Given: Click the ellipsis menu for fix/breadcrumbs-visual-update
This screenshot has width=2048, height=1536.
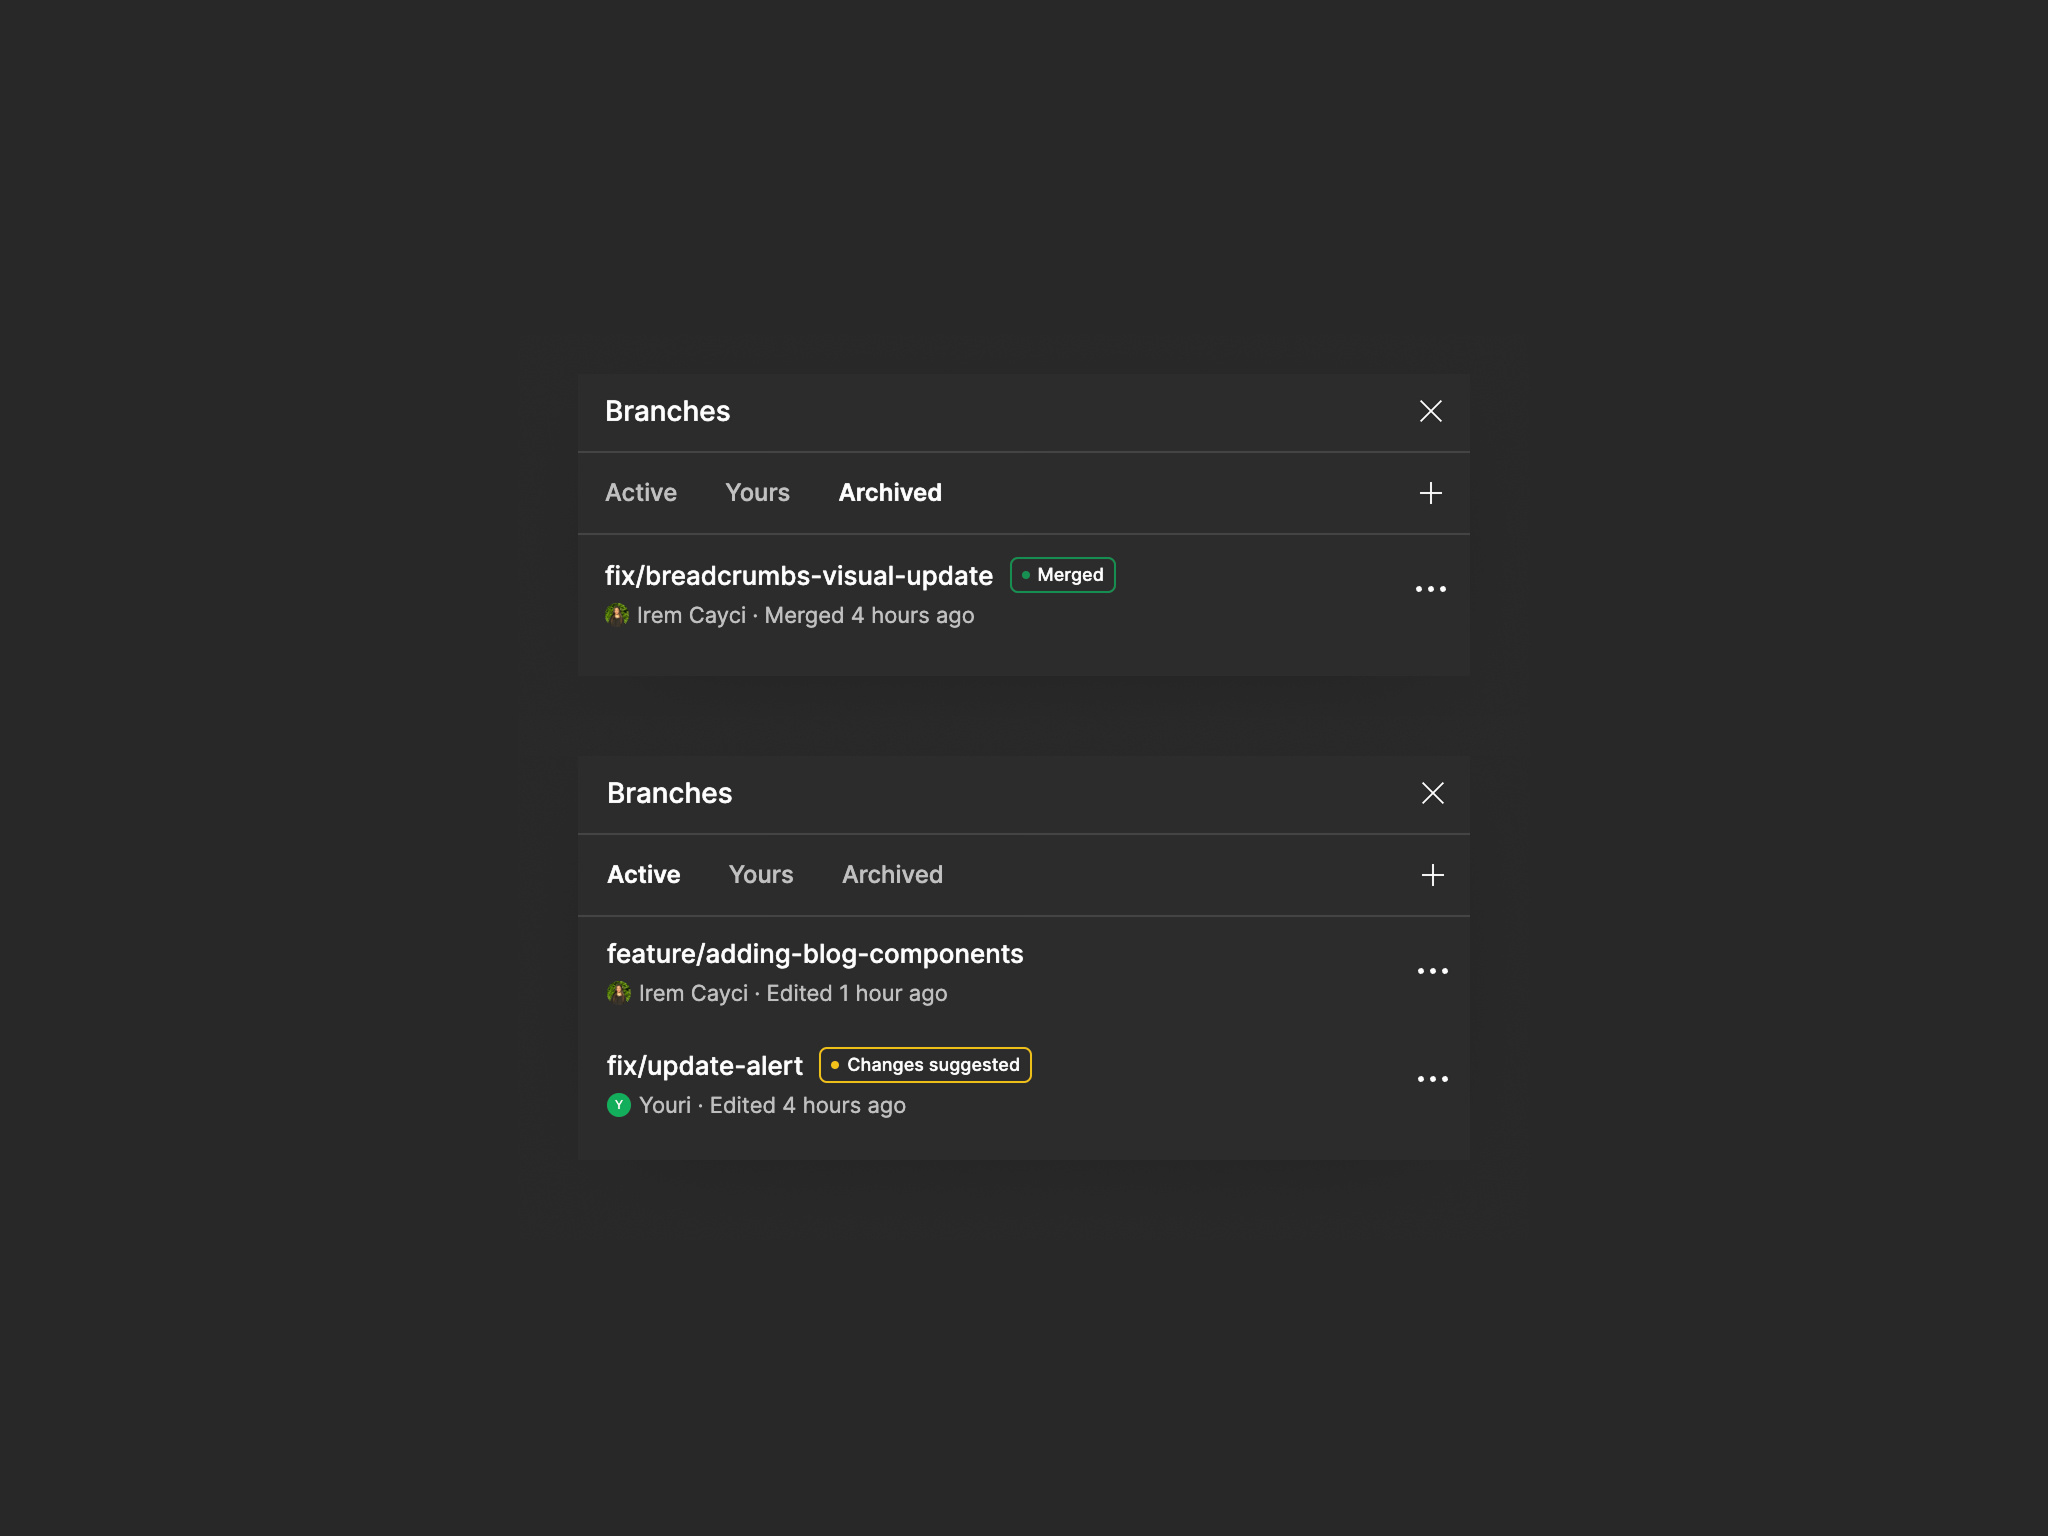Looking at the screenshot, I should [1430, 589].
